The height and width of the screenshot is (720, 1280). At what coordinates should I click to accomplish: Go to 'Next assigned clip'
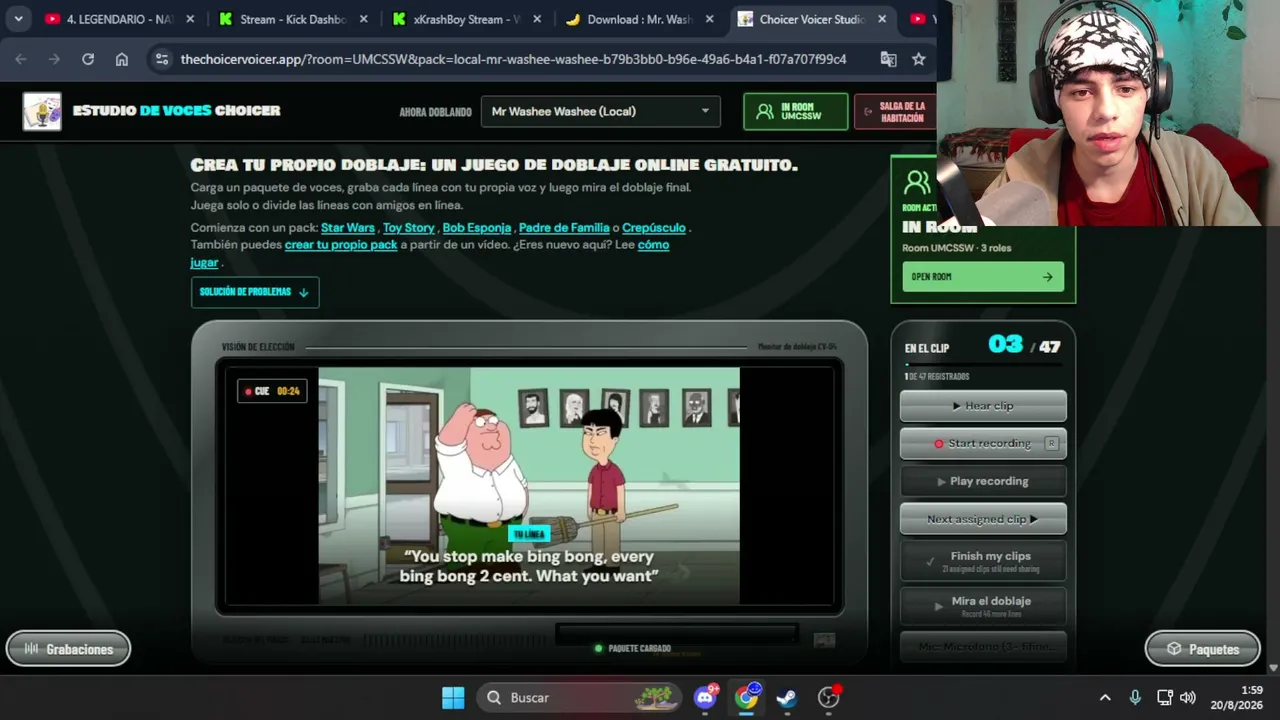point(983,519)
